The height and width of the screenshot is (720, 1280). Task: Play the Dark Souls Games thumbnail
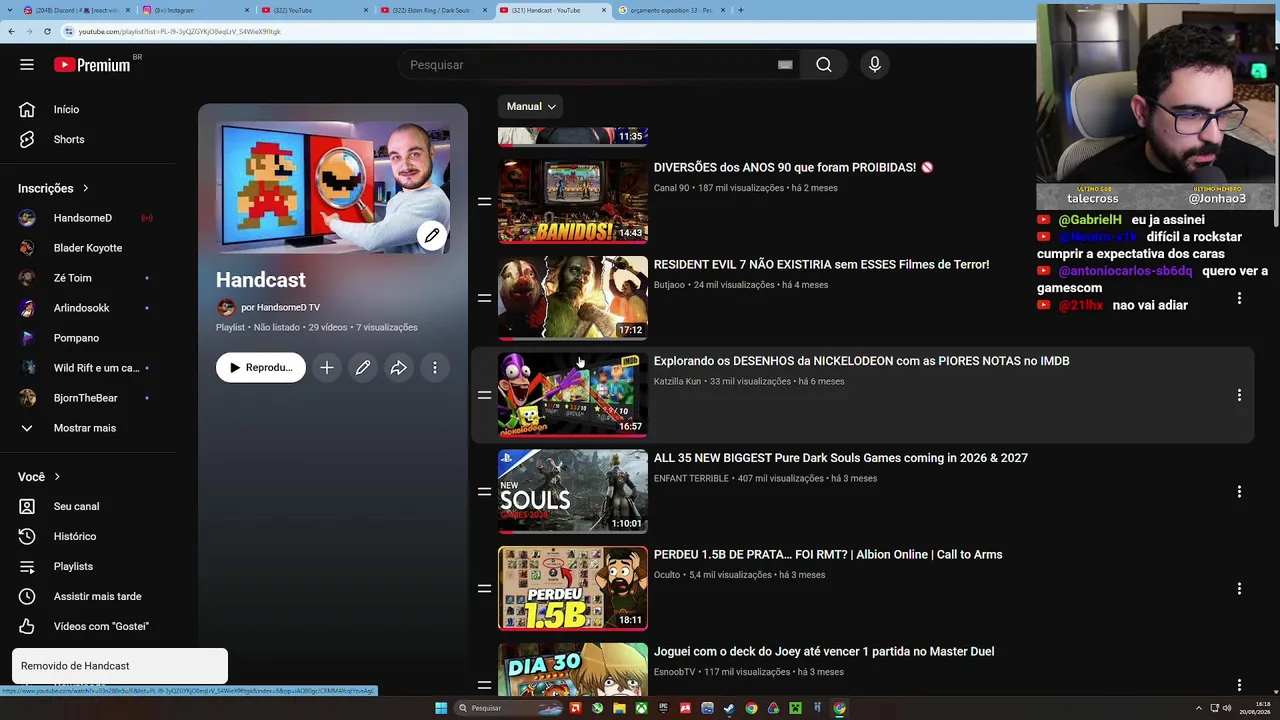573,492
